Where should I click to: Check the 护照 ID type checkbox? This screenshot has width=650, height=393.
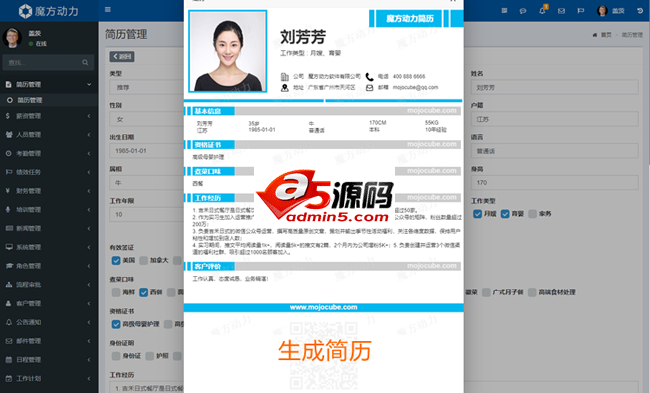[150, 356]
